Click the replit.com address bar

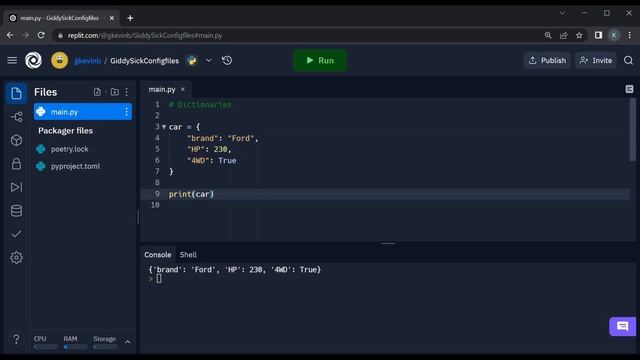298,36
